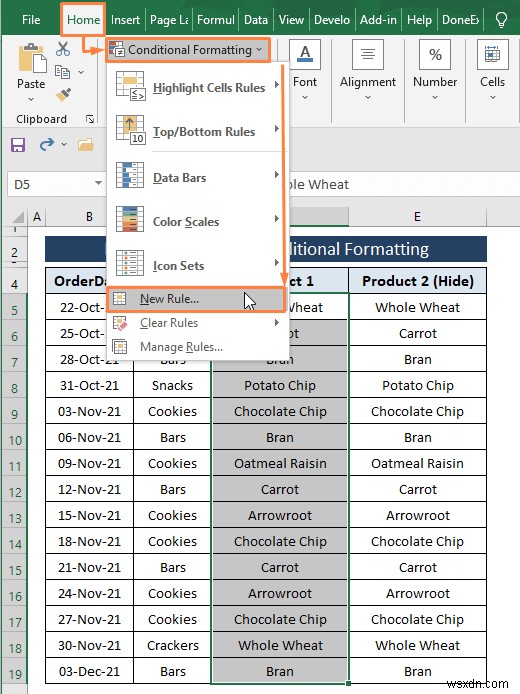This screenshot has height=694, width=520.
Task: Open Clear Rules submenu
Action: [x=197, y=323]
